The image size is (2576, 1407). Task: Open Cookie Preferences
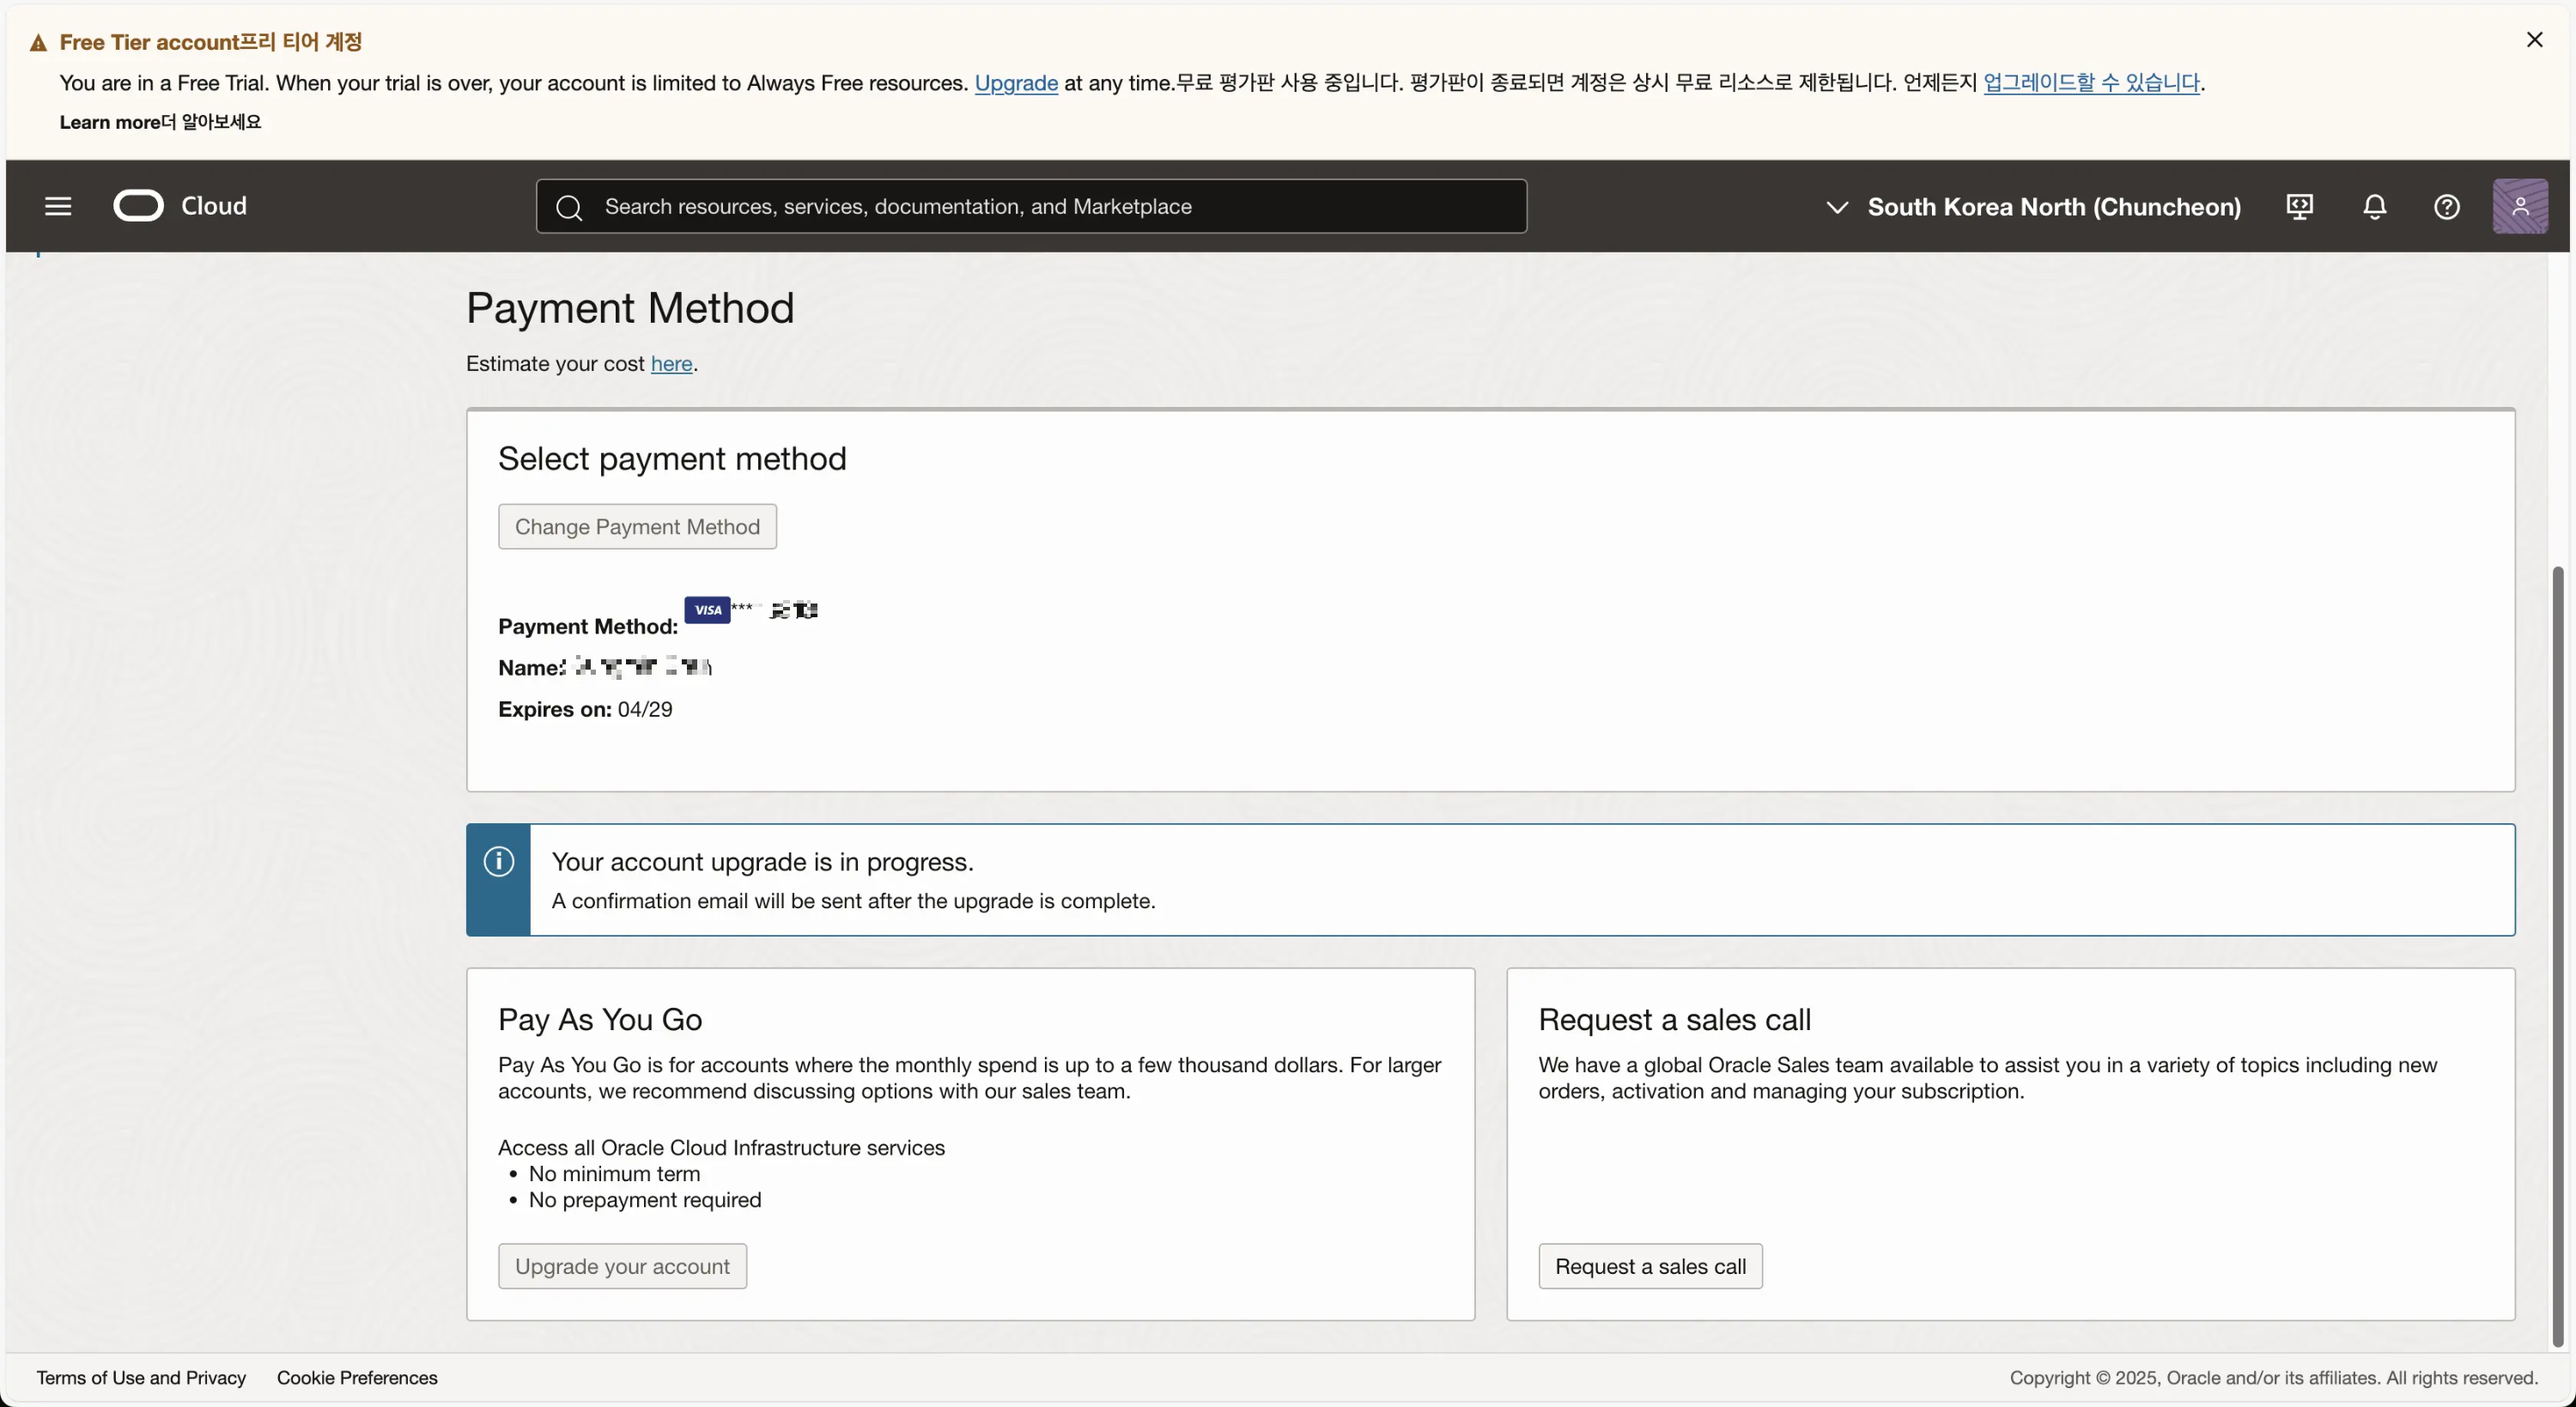(356, 1377)
